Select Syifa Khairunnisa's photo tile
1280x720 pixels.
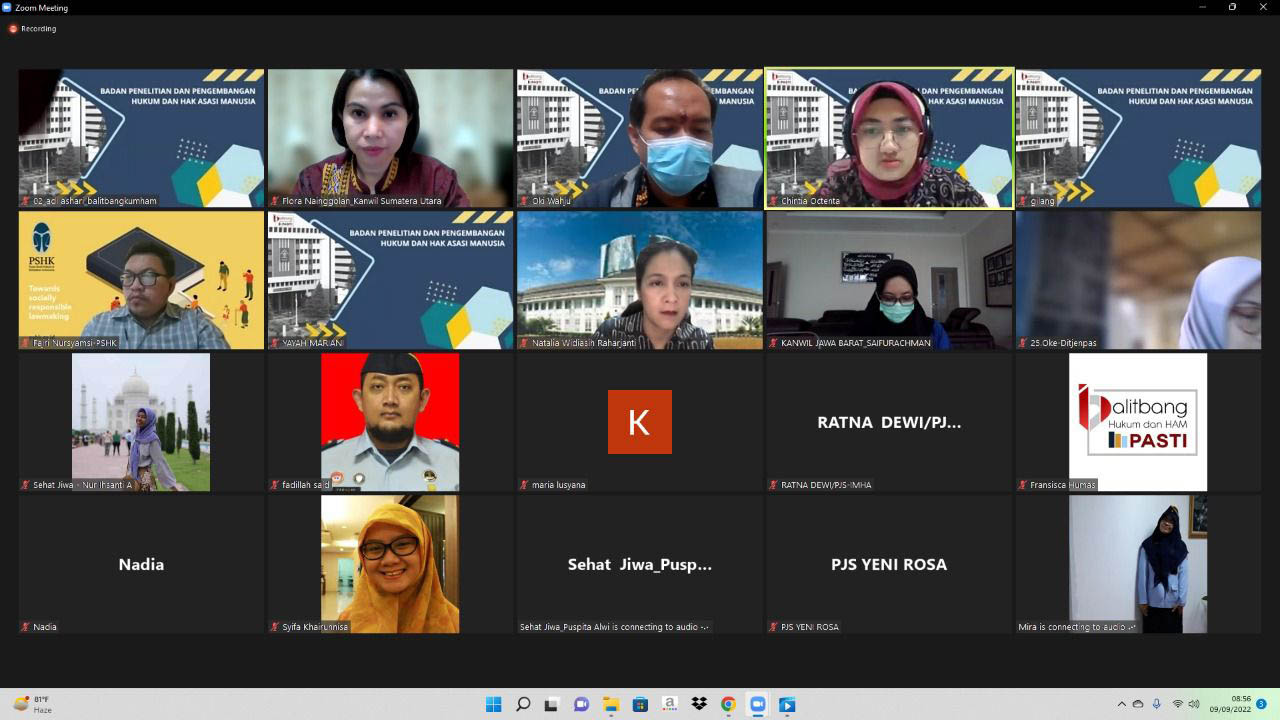(x=390, y=564)
